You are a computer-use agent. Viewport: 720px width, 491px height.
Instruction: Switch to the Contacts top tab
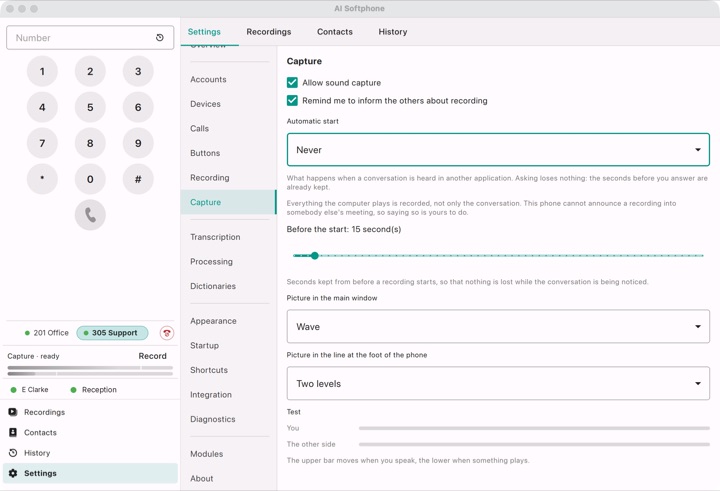click(335, 32)
